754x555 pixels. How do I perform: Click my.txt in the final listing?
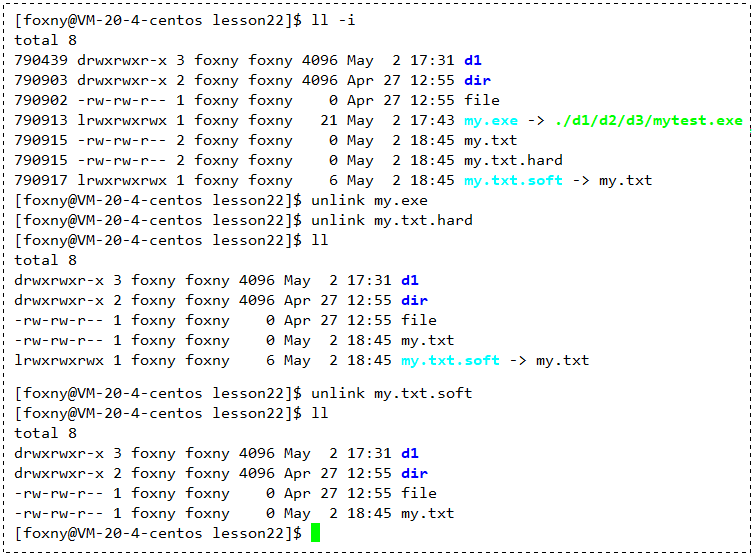[427, 513]
